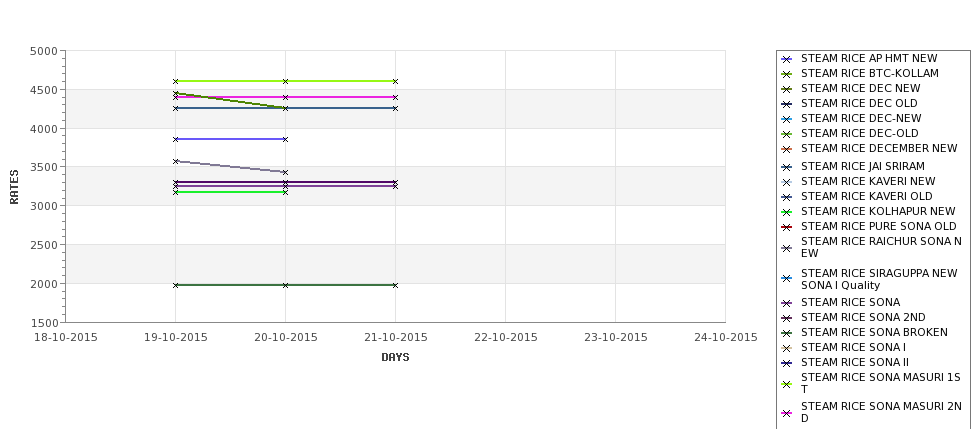
Task: Click the 20-10-2015 date label on the axis
Action: [x=285, y=338]
